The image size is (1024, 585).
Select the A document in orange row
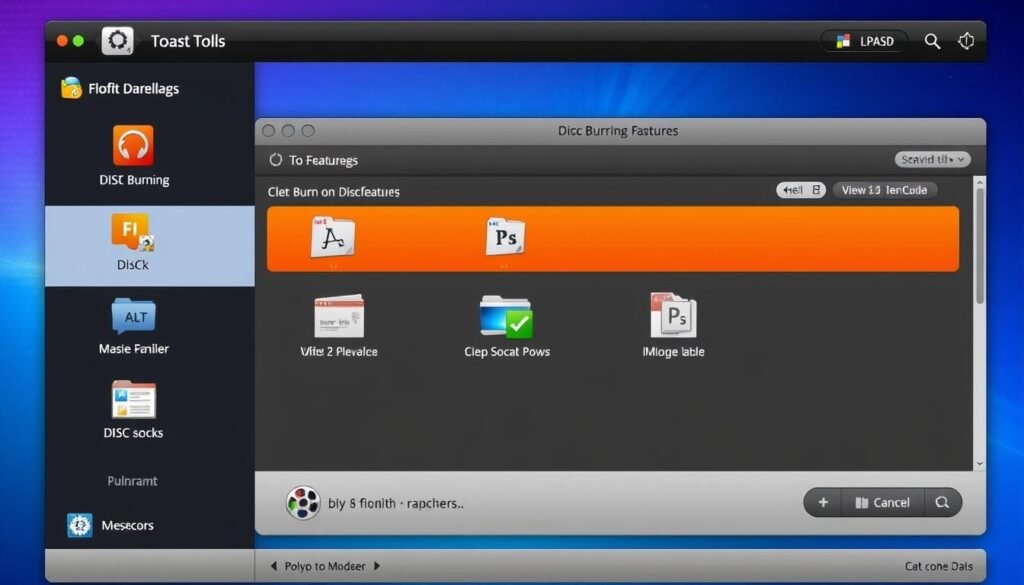332,238
